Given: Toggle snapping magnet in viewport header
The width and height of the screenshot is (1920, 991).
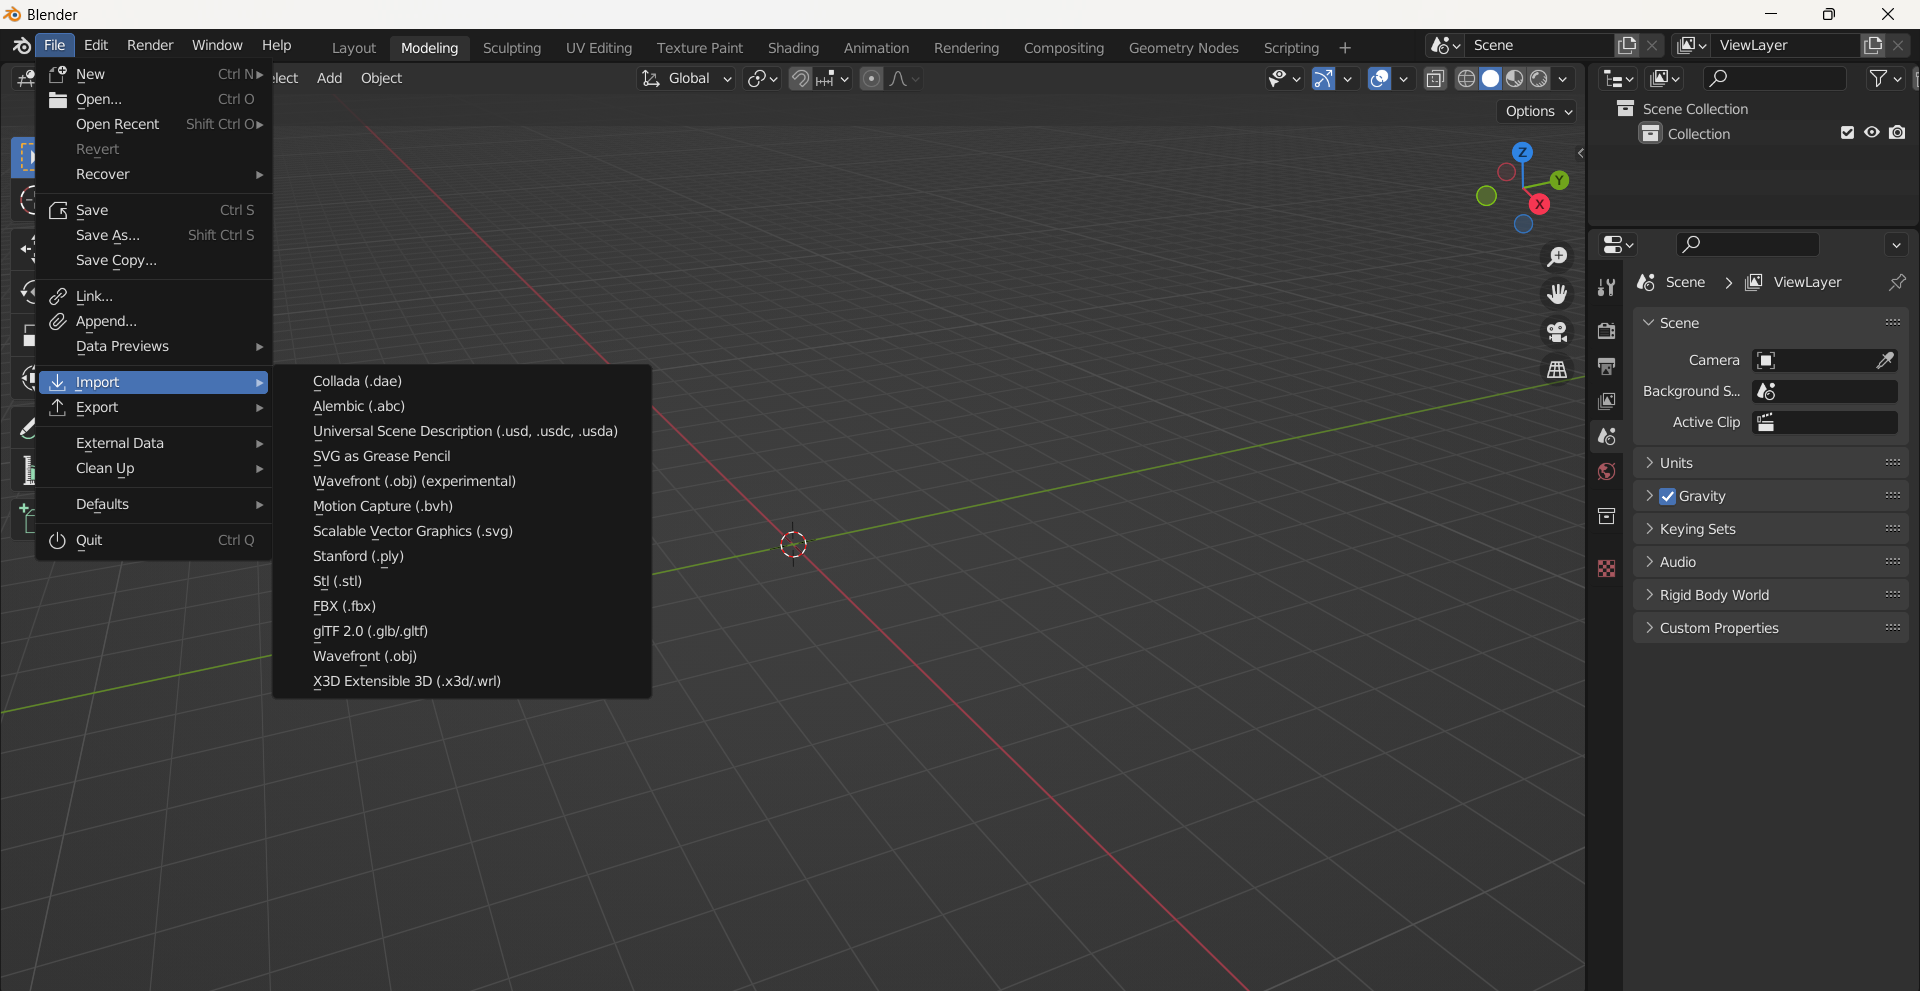Looking at the screenshot, I should [x=800, y=79].
